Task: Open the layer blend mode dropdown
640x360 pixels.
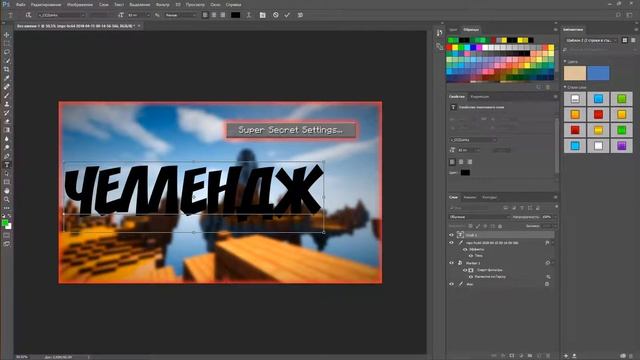Action: [x=479, y=217]
